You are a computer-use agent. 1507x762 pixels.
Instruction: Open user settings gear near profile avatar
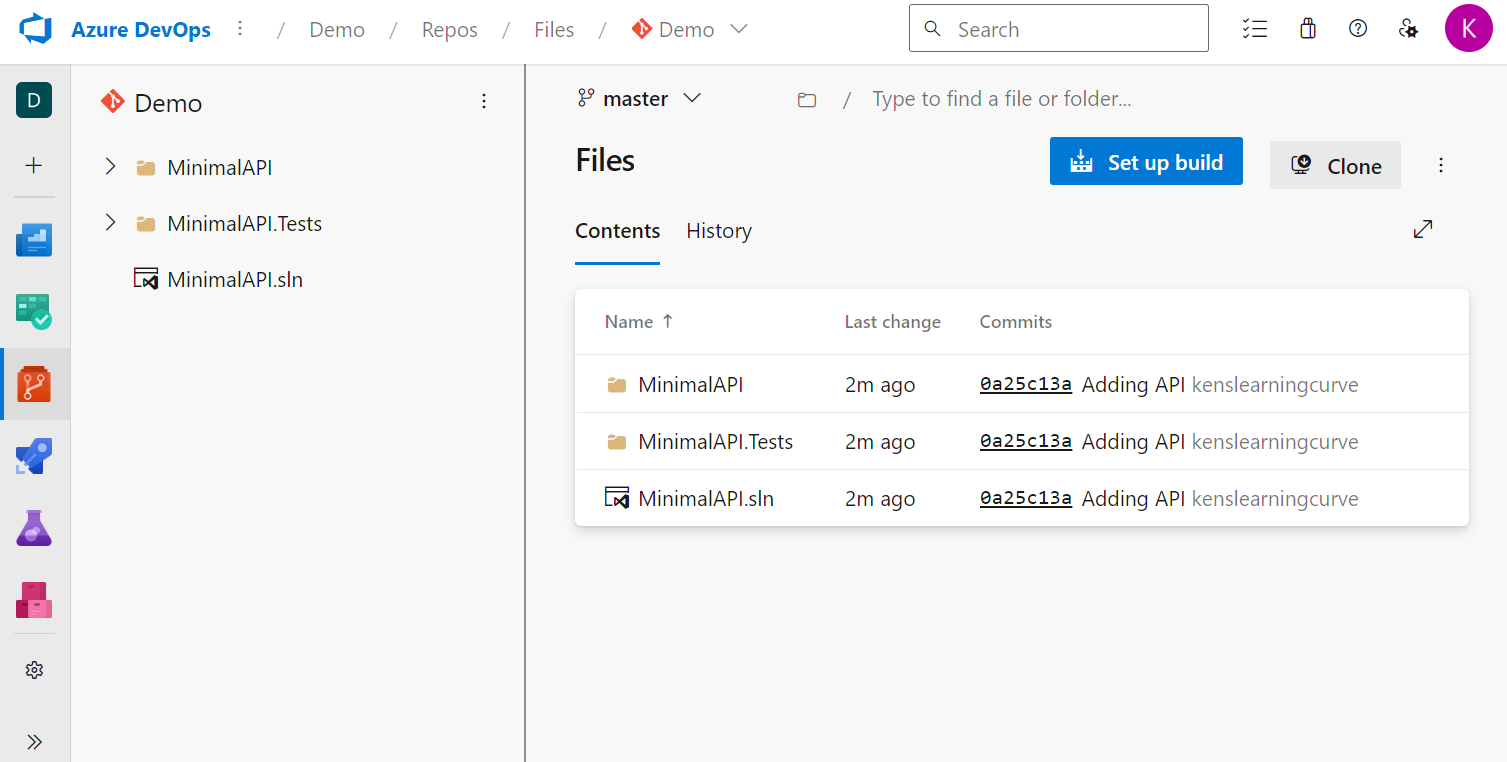[1409, 28]
